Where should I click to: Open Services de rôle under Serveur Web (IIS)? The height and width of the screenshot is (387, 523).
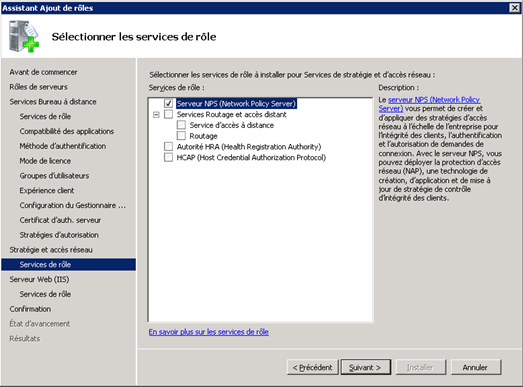(x=45, y=294)
